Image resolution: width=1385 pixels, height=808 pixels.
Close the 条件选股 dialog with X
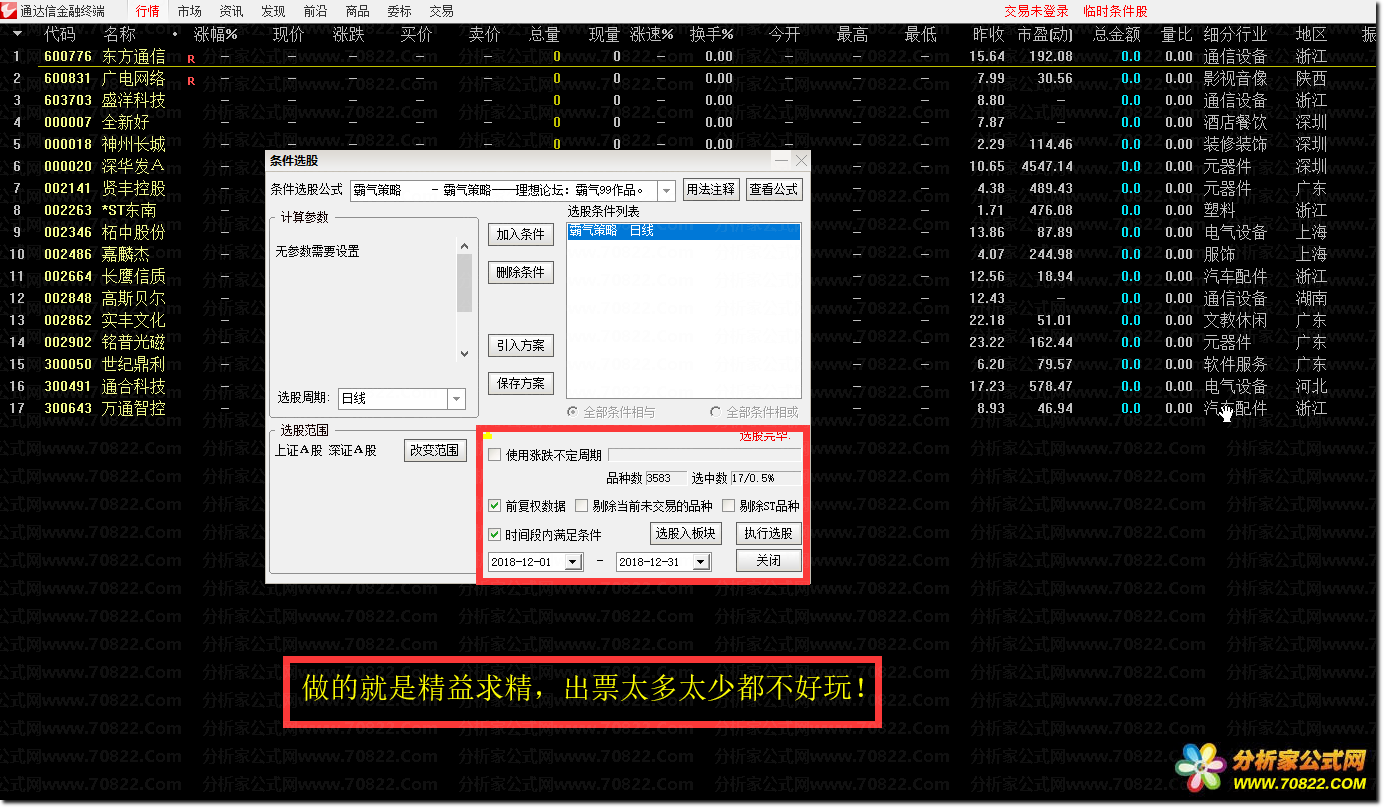(800, 160)
